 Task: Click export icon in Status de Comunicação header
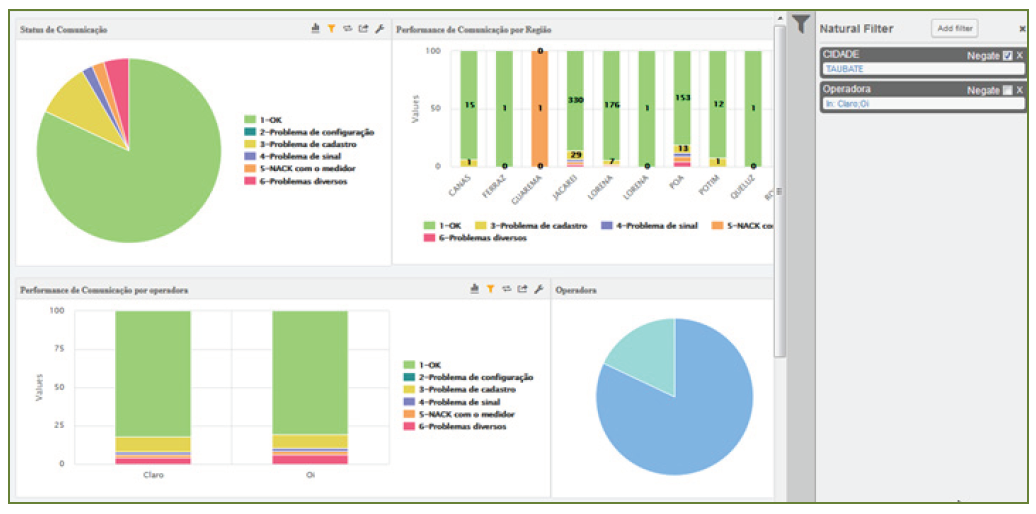[x=364, y=29]
